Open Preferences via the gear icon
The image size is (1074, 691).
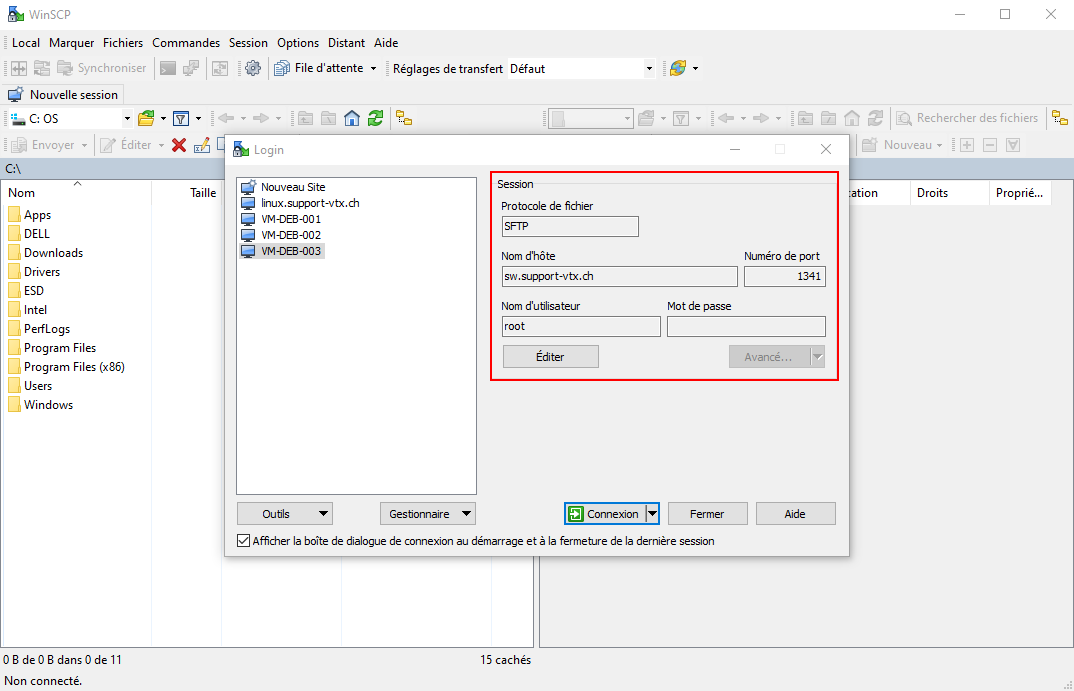point(253,68)
